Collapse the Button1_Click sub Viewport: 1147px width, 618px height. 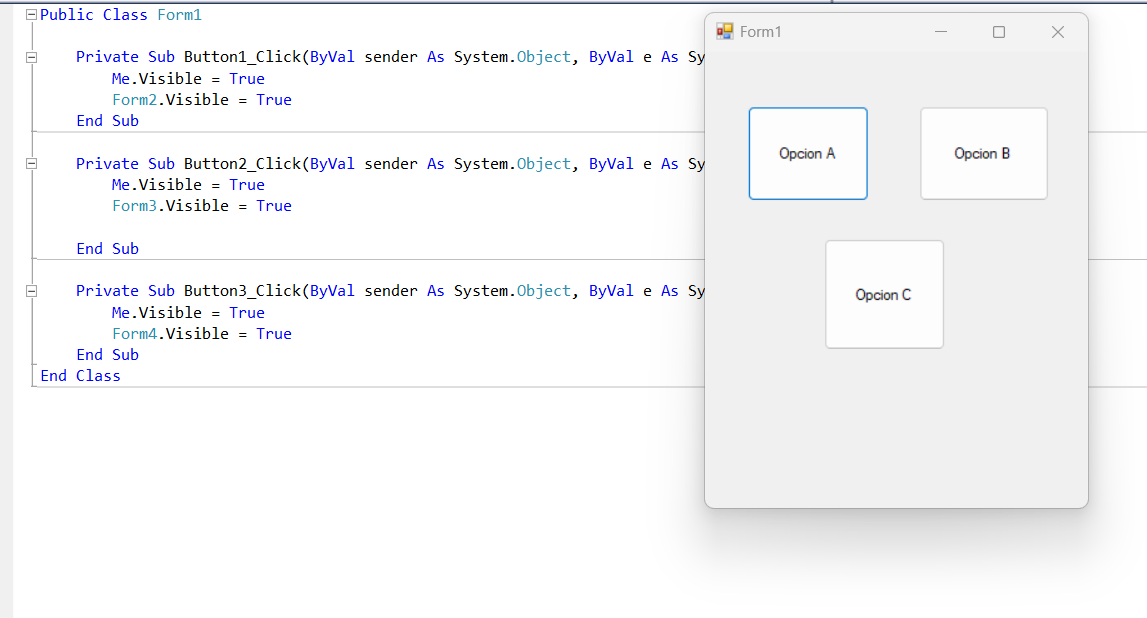pyautogui.click(x=31, y=57)
